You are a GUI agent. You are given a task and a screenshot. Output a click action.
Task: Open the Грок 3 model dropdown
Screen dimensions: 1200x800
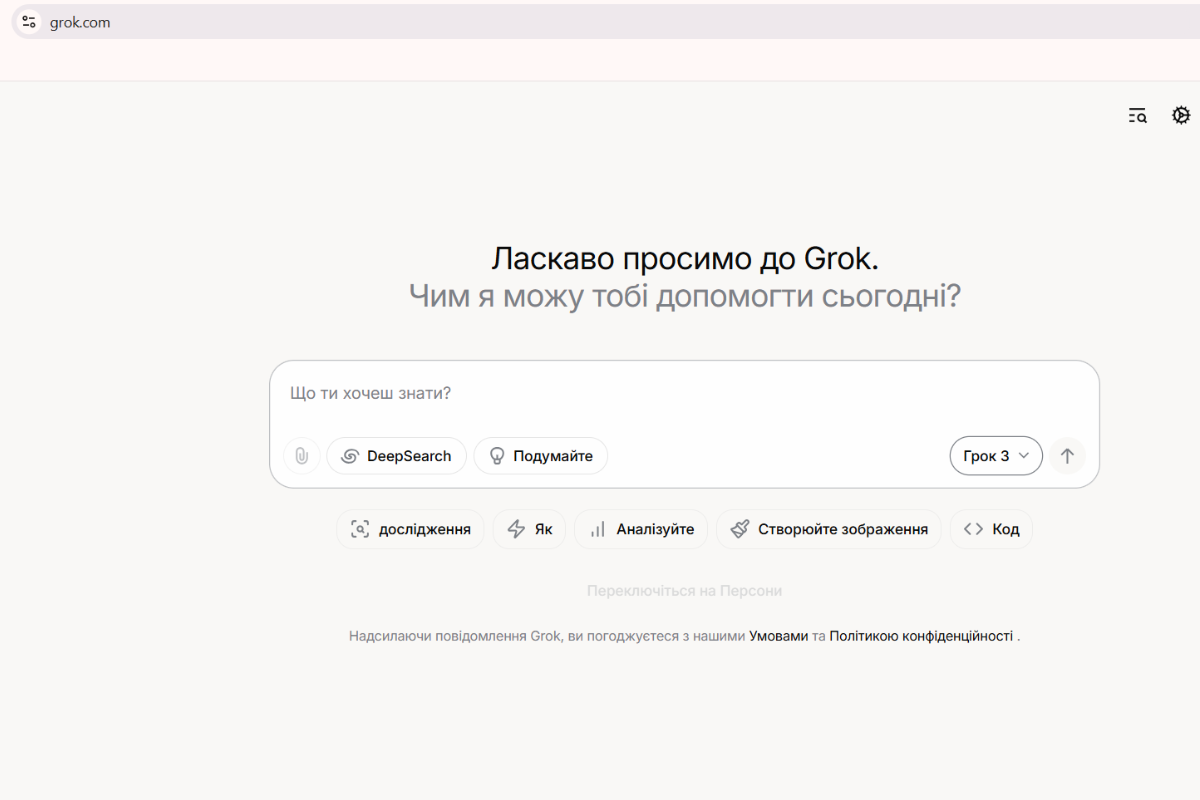coord(995,456)
